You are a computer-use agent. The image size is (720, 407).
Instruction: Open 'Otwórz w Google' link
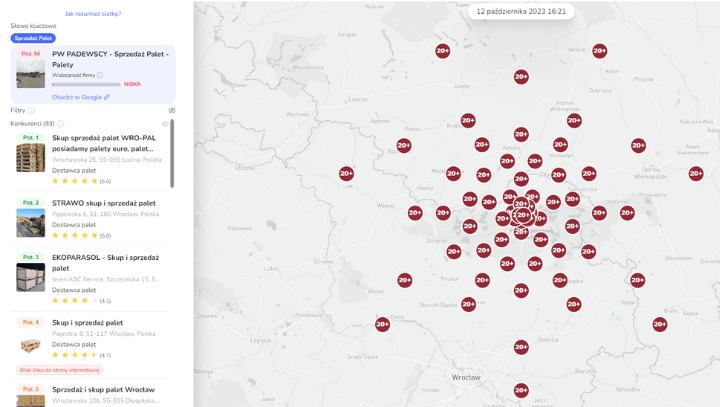pyautogui.click(x=80, y=97)
